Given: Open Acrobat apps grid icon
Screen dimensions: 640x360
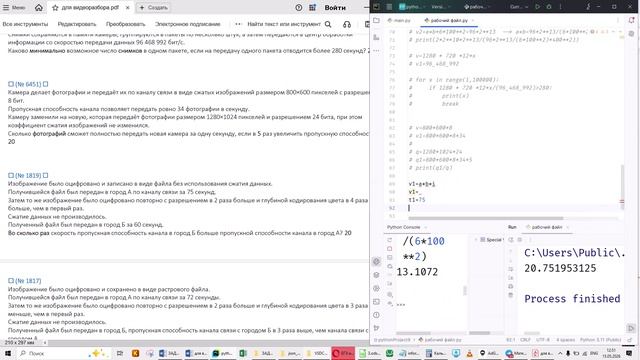Looking at the screenshot, I should coord(313,7).
